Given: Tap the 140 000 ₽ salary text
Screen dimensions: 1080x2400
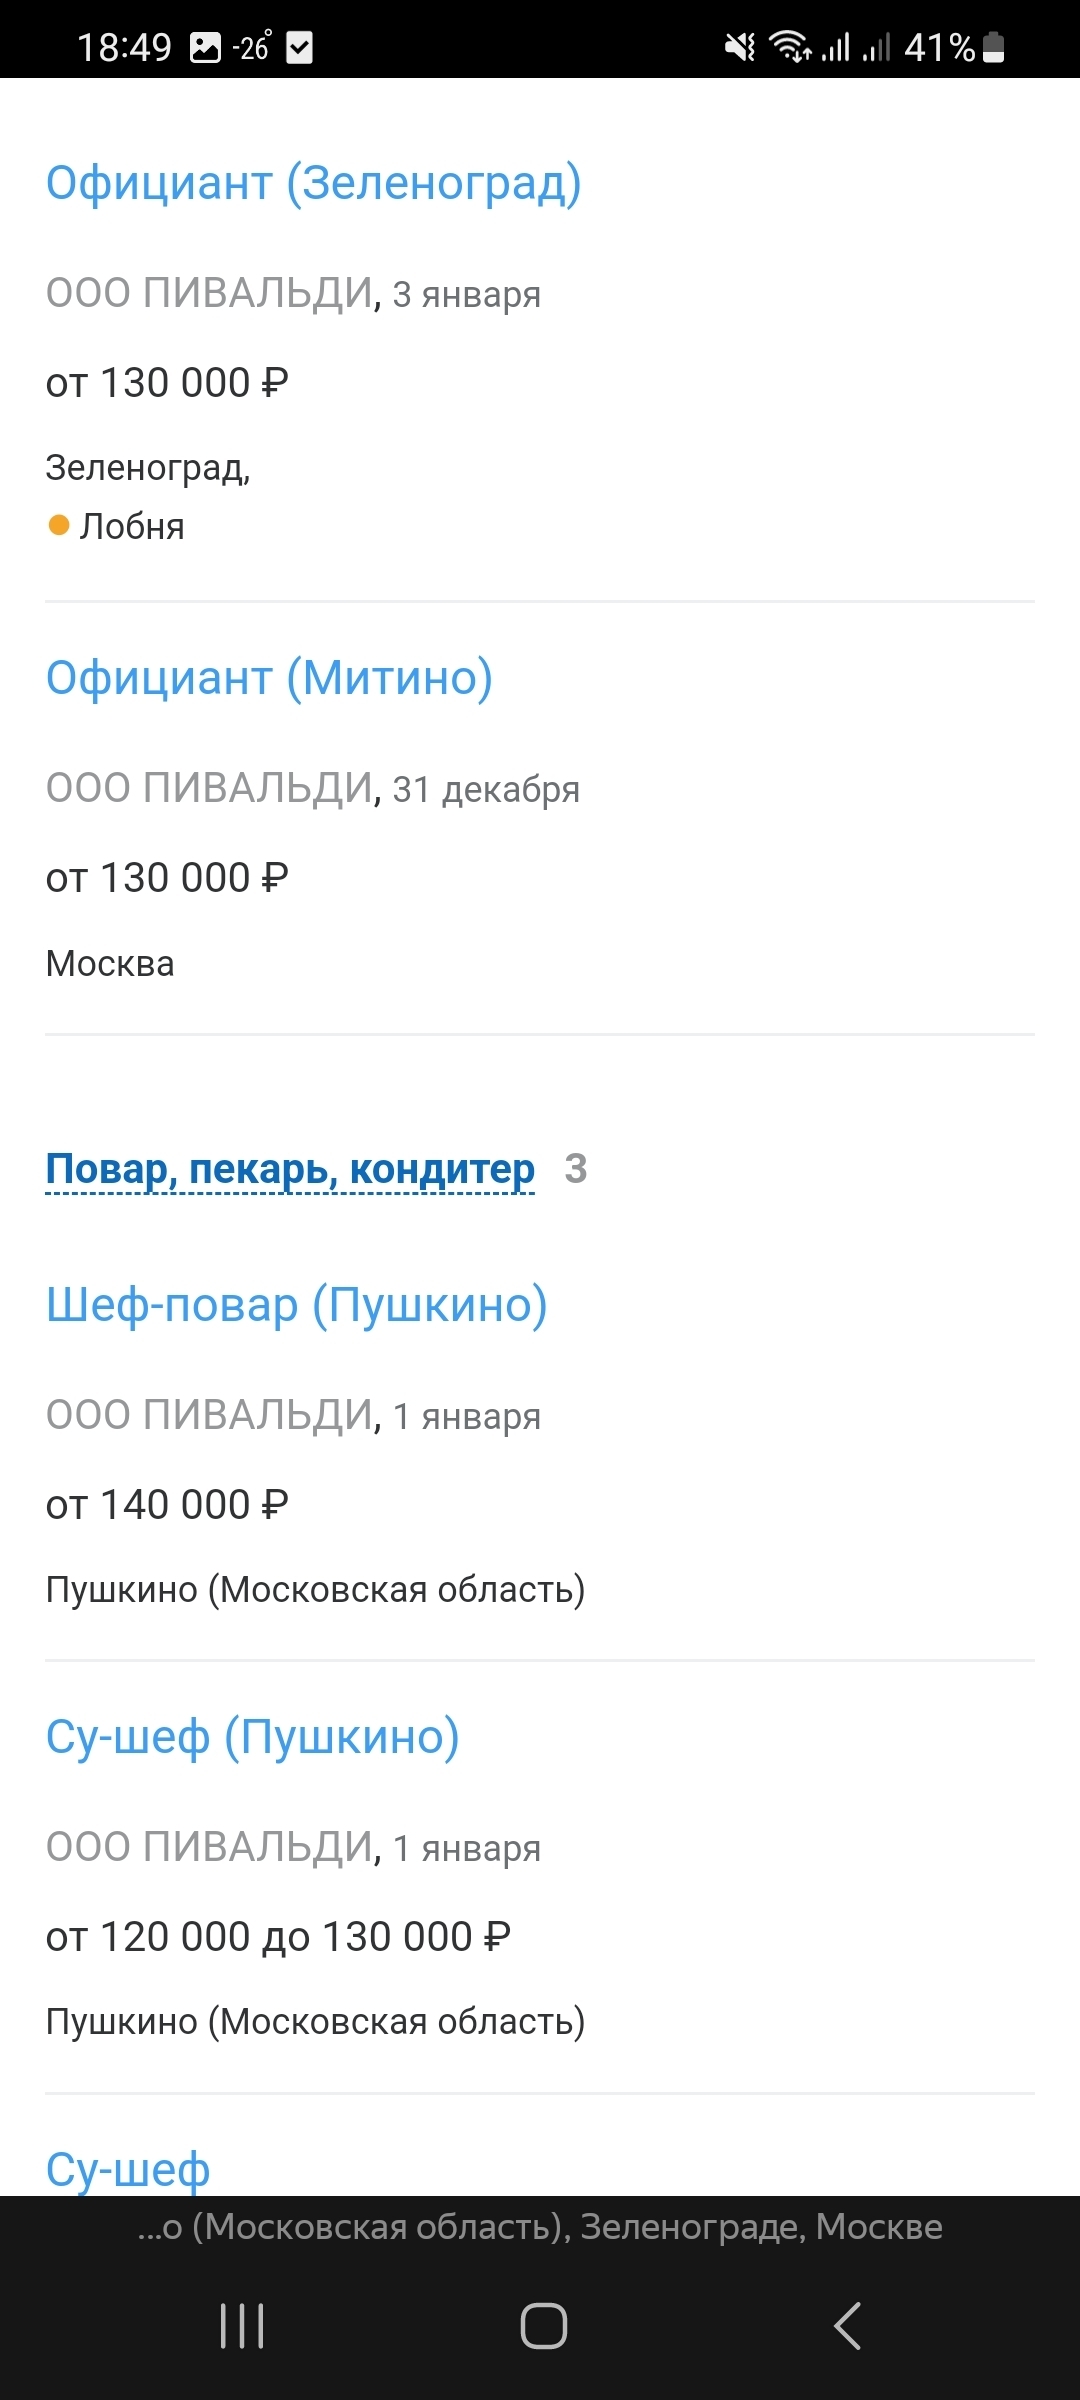Looking at the screenshot, I should click(x=167, y=1504).
